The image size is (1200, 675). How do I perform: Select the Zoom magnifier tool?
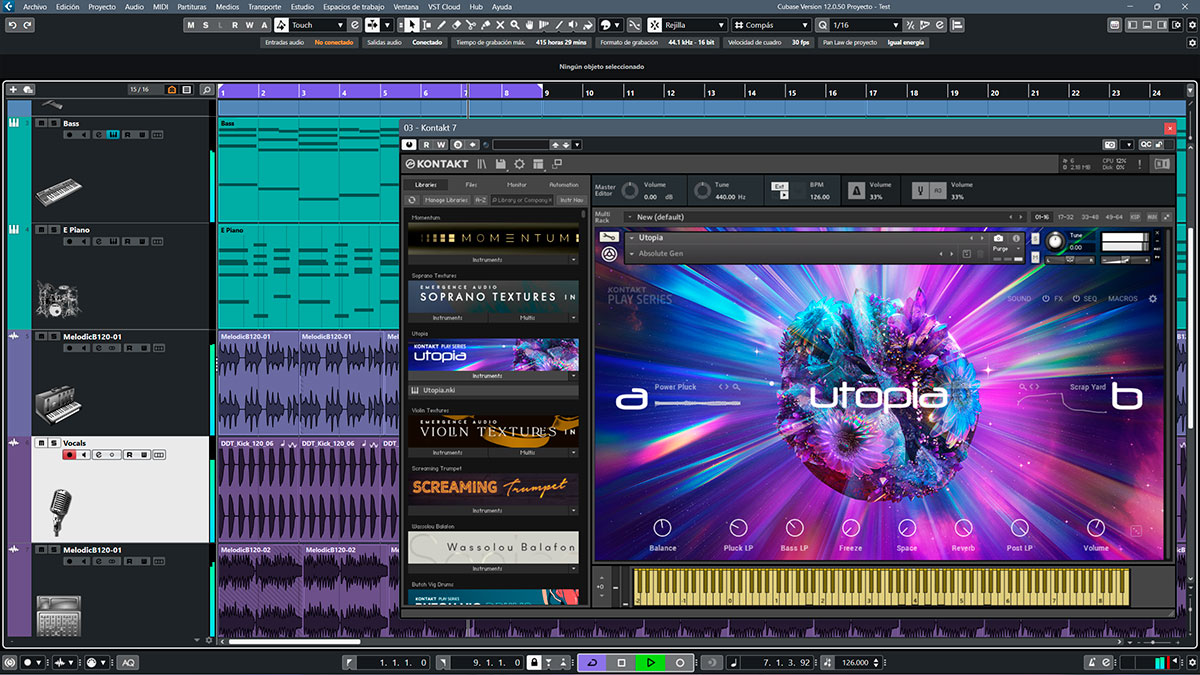click(x=515, y=25)
